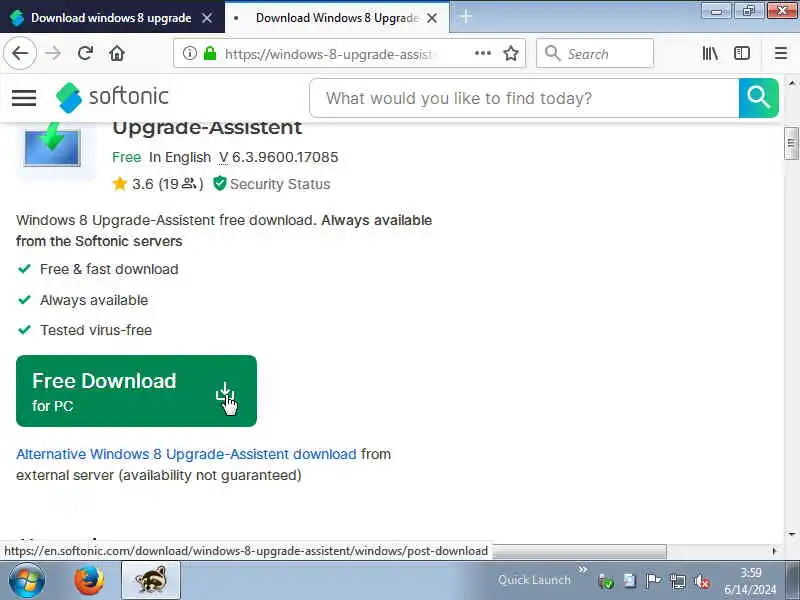Click the Quick Launch toolbar label
The image size is (800, 600).
[x=534, y=580]
